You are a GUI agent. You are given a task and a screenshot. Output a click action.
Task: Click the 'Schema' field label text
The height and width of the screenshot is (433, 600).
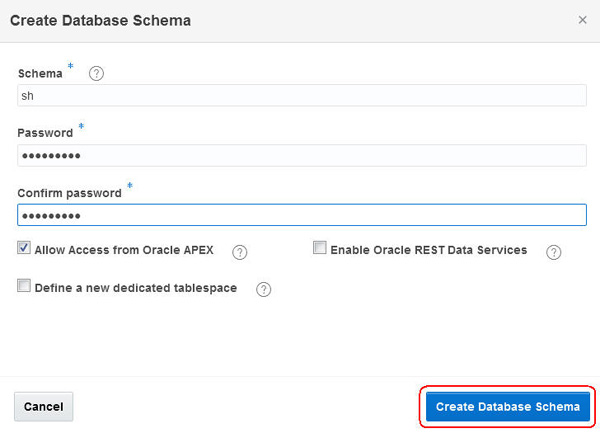click(x=40, y=73)
